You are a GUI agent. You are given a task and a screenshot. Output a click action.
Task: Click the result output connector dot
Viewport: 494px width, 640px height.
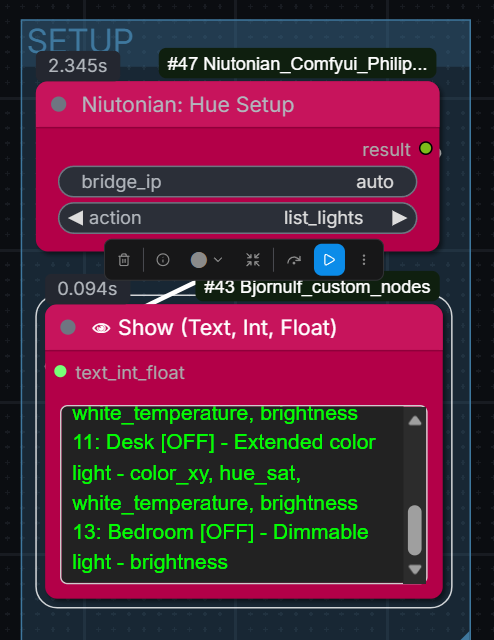tap(426, 148)
